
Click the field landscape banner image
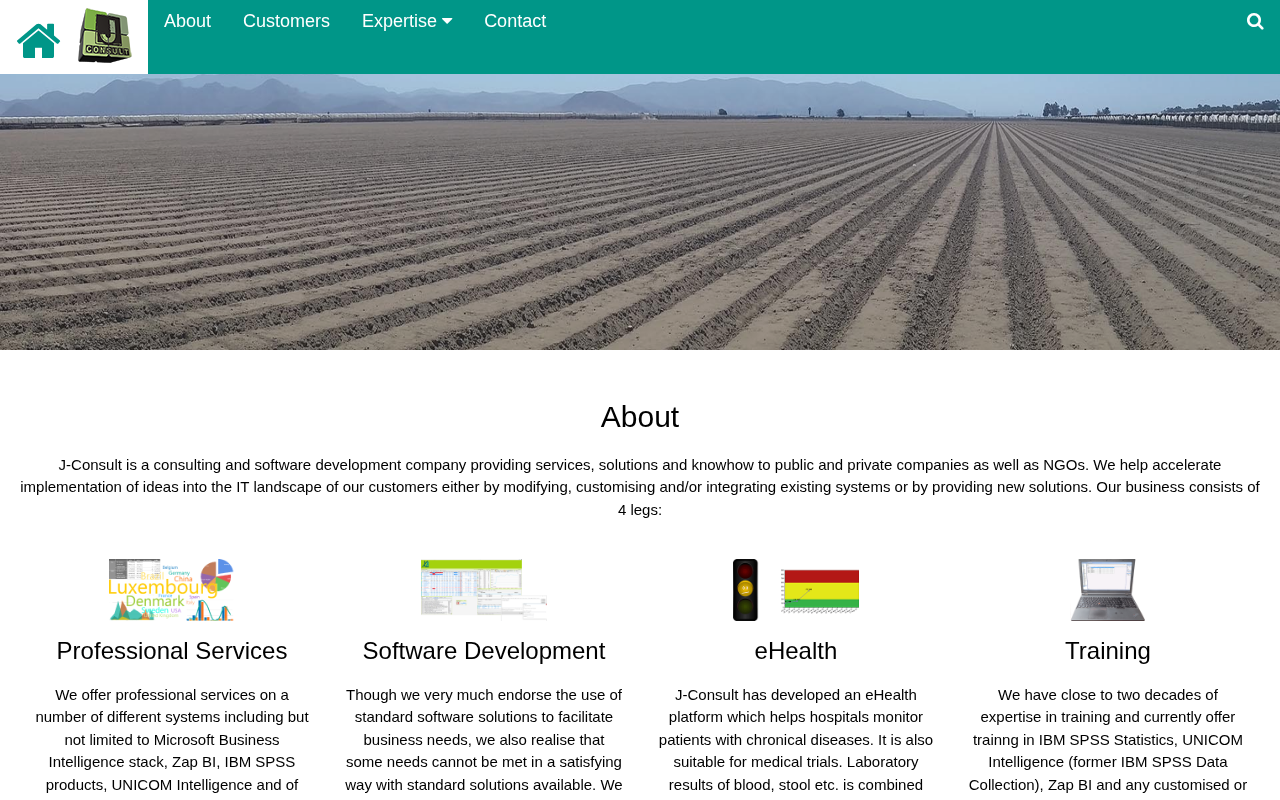(640, 212)
